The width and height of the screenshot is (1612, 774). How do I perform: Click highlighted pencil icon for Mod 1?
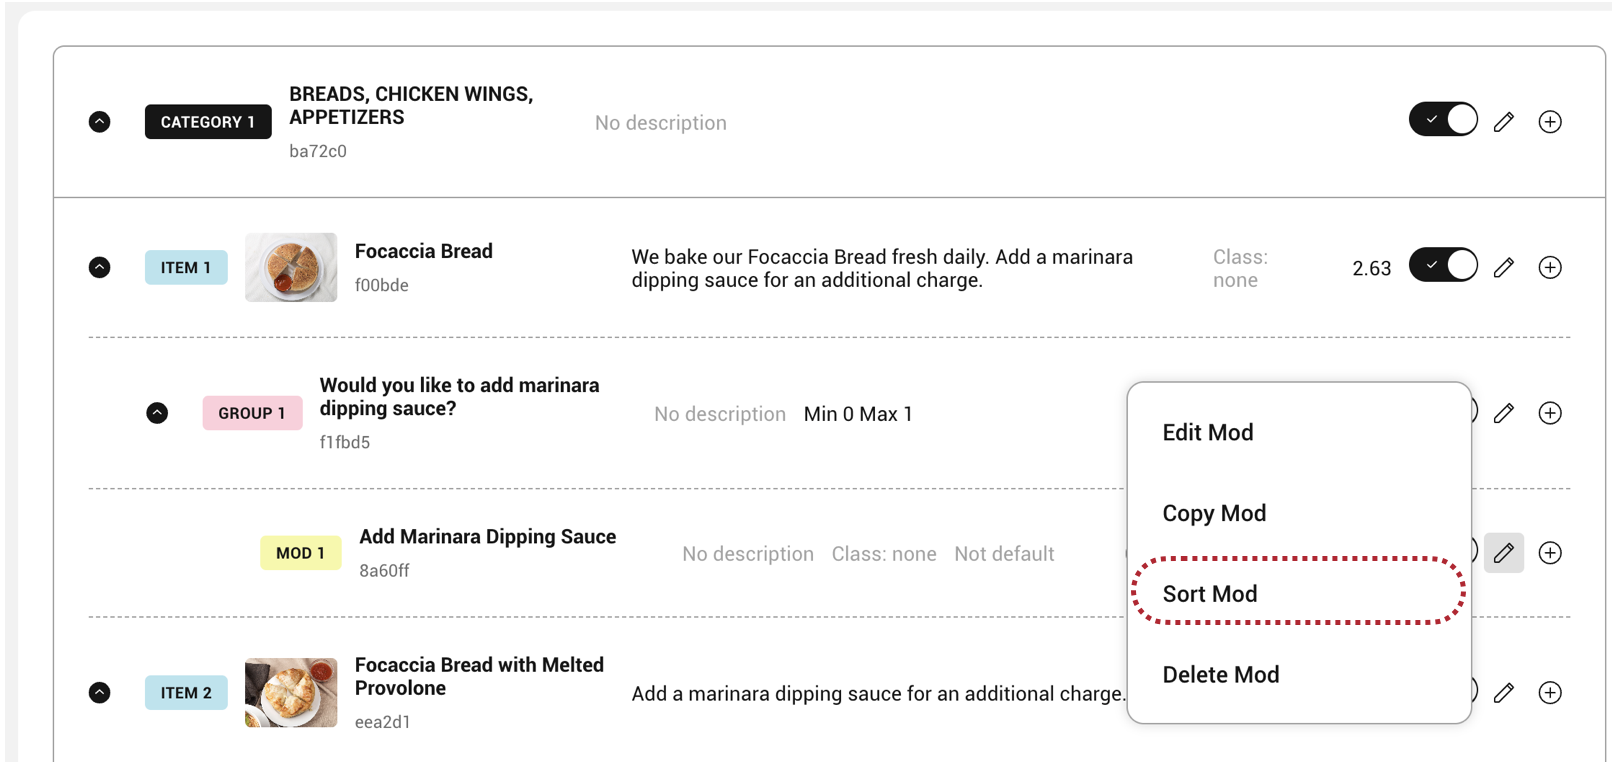pos(1503,553)
